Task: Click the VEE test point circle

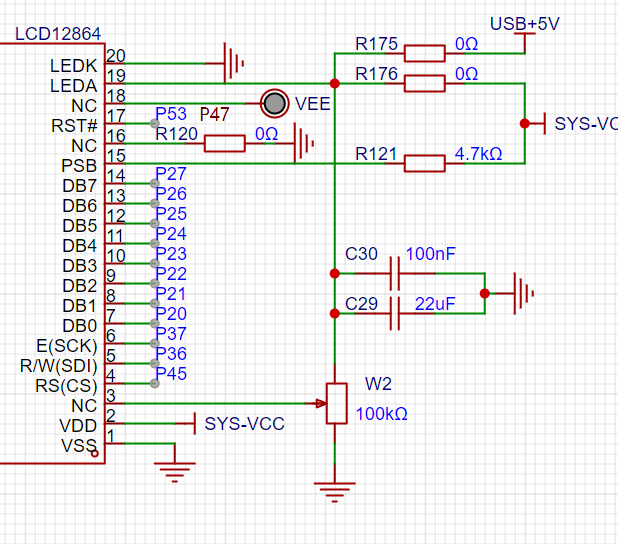Action: 274,103
